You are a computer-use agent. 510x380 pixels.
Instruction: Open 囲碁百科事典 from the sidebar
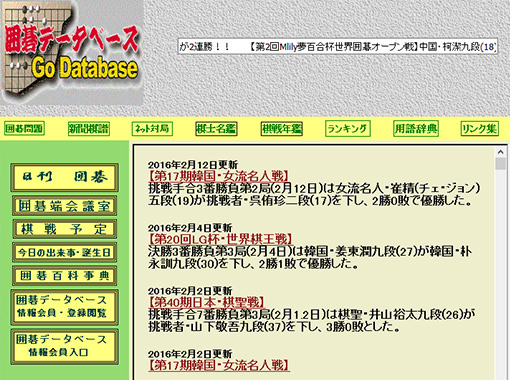tap(64, 276)
